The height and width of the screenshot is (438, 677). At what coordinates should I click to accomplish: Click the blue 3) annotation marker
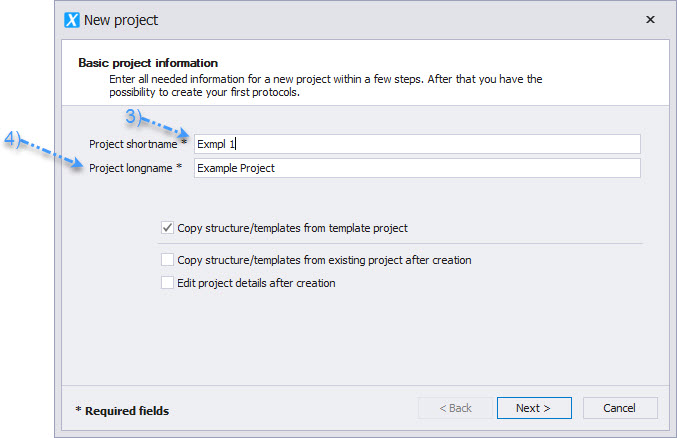coord(133,117)
